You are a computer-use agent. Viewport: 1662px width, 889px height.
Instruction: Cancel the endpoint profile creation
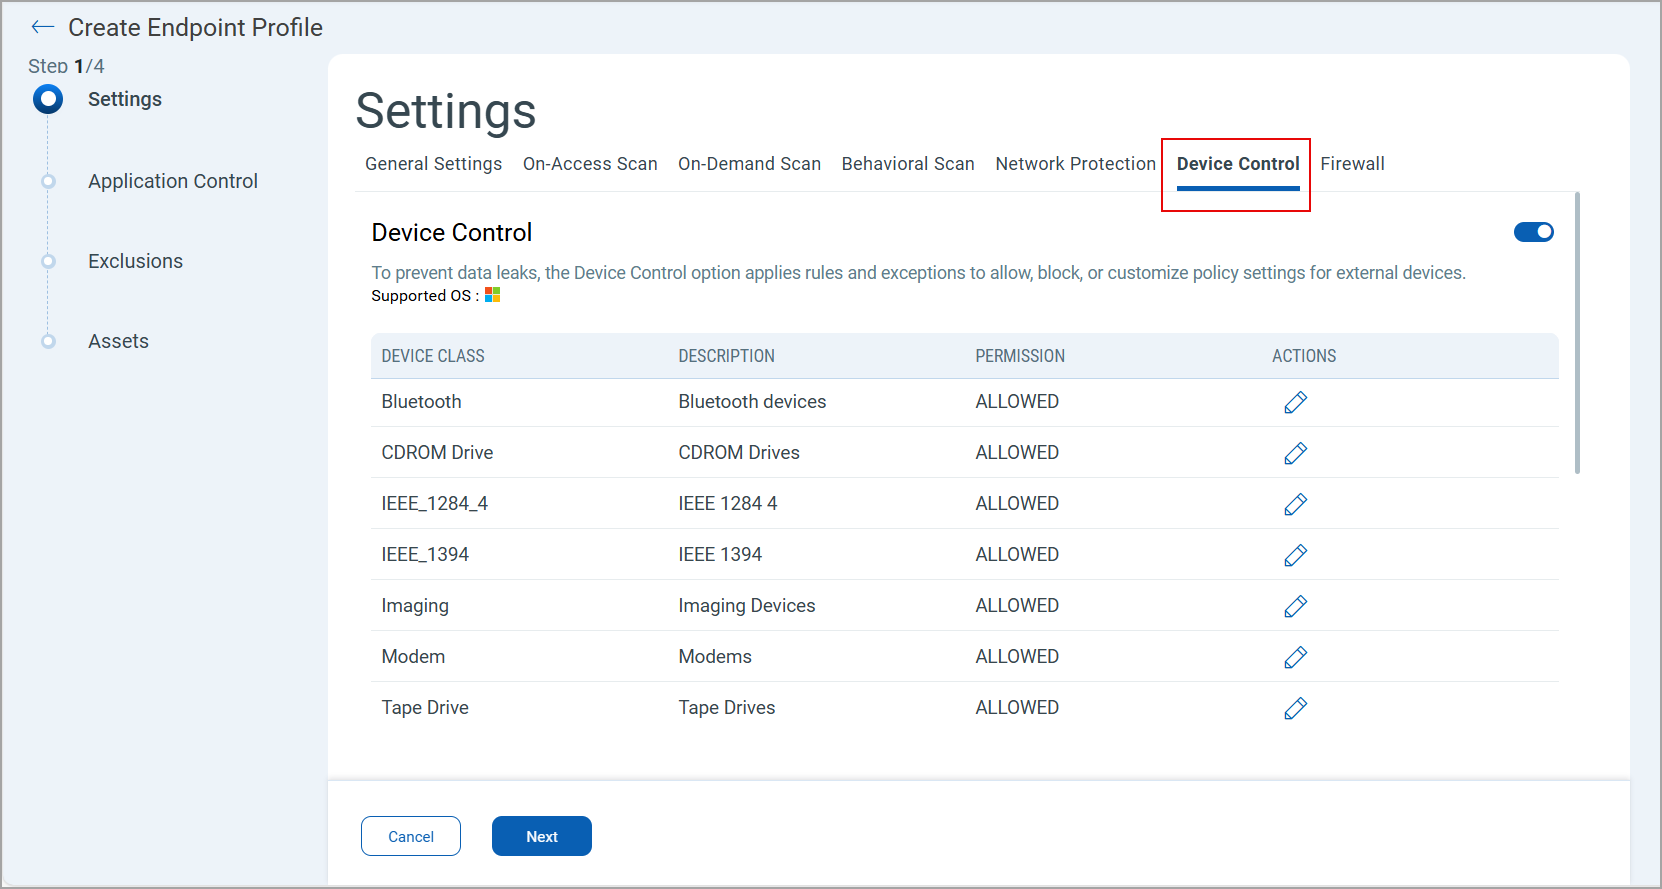411,836
